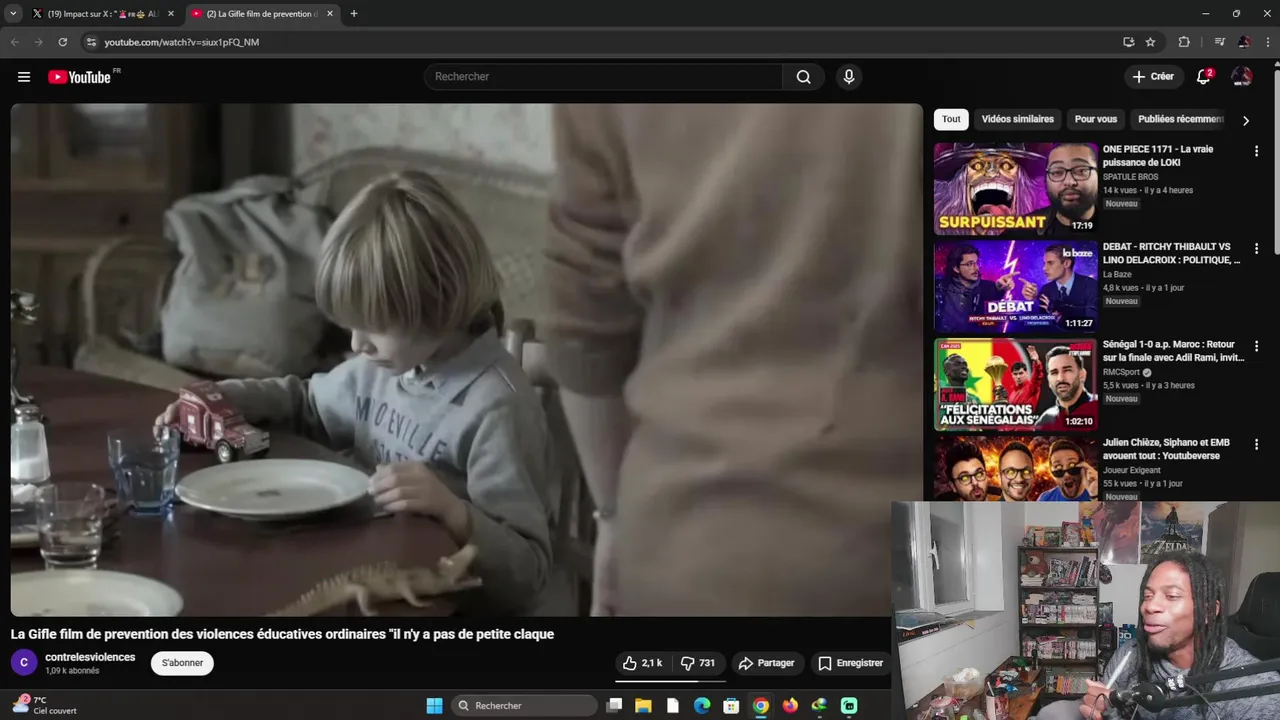Open options for ONE PIECE 1171 video

[1257, 151]
